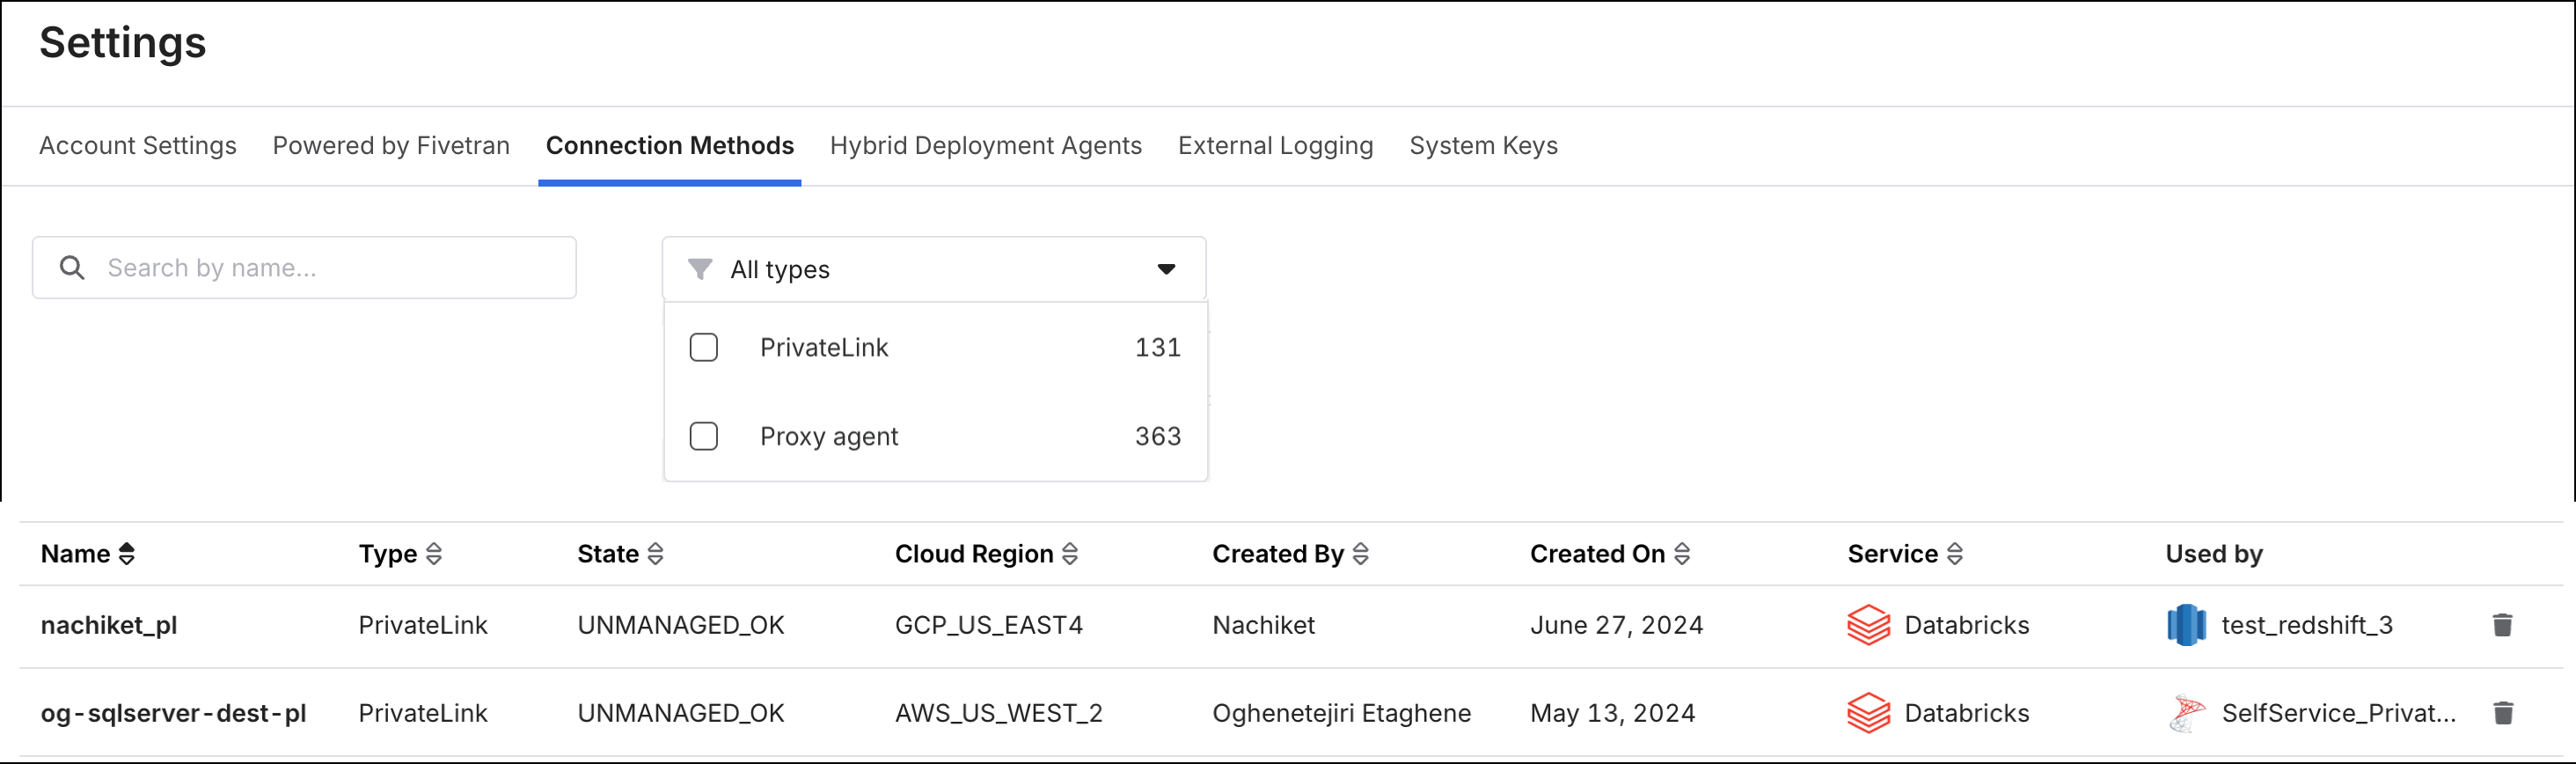Sort by the Name column arrows

coord(126,554)
